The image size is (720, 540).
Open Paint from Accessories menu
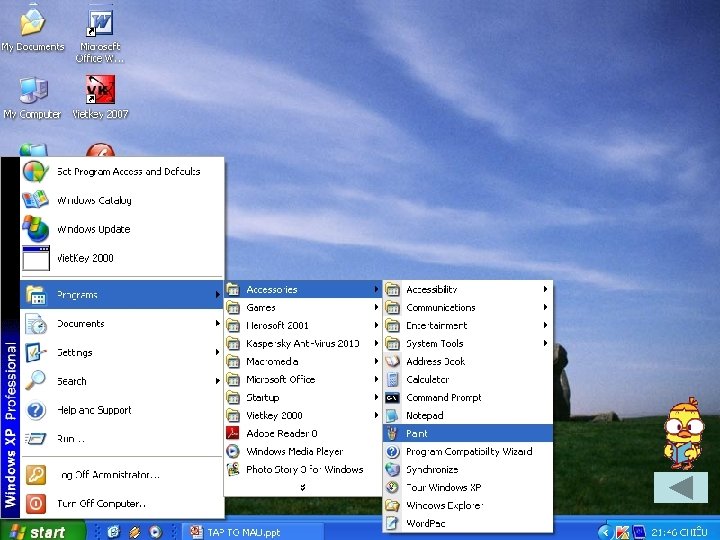click(x=467, y=433)
